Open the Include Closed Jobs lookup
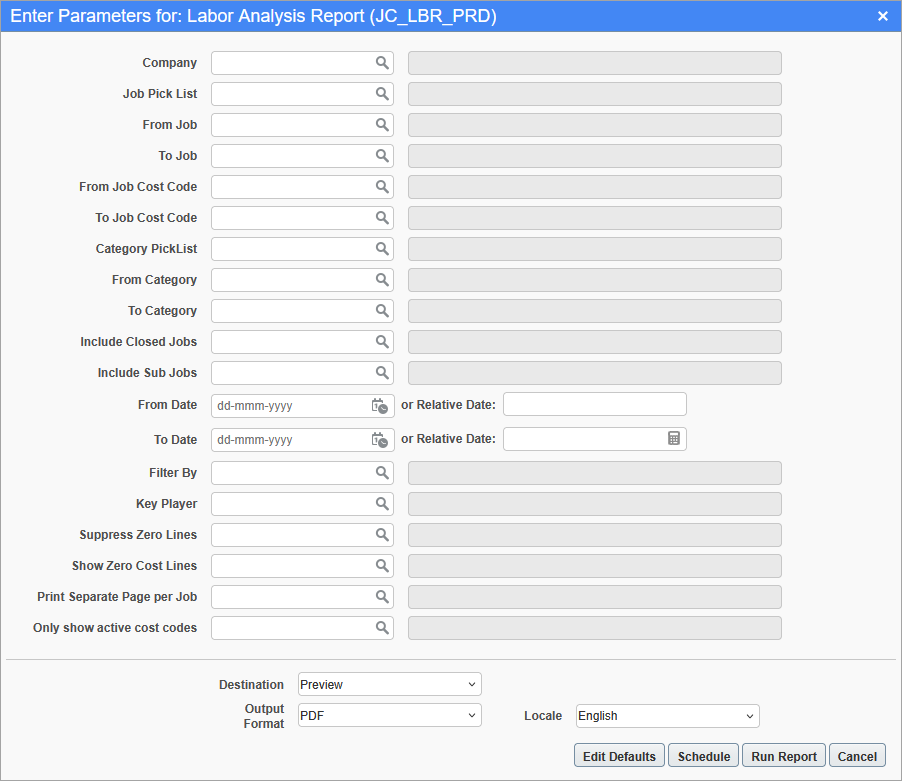This screenshot has width=902, height=781. (382, 341)
